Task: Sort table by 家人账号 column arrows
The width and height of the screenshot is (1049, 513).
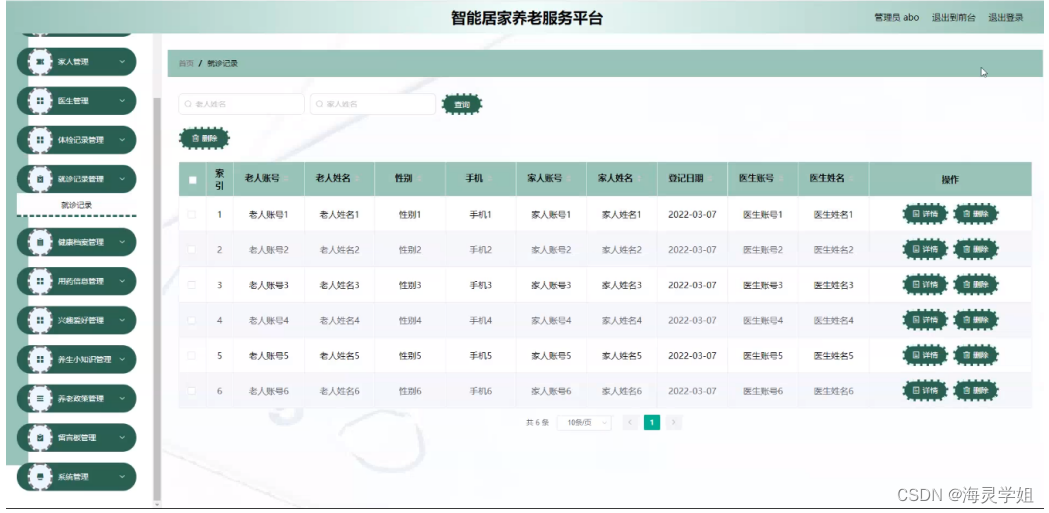Action: click(x=569, y=179)
